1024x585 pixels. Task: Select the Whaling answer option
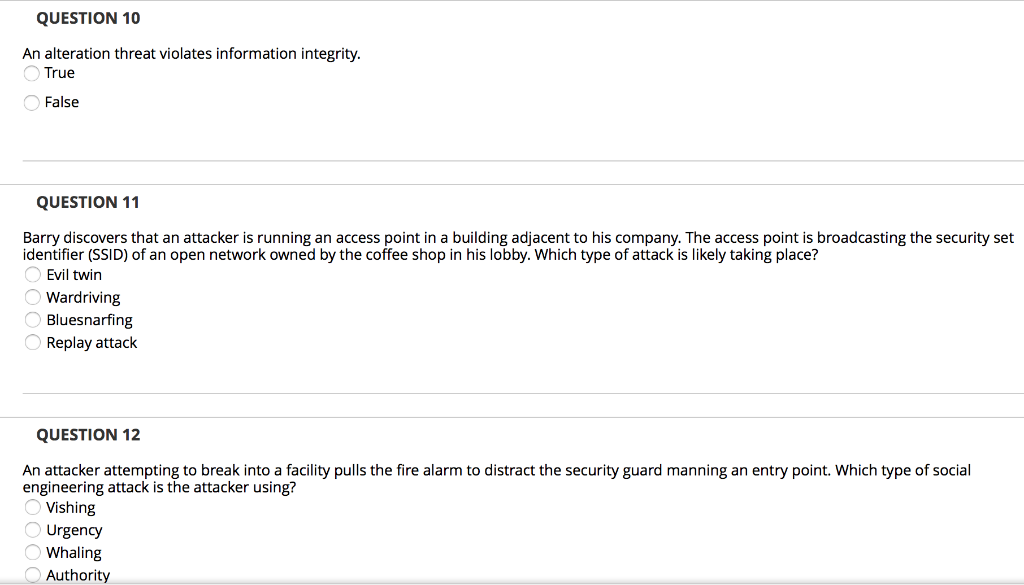[x=31, y=552]
